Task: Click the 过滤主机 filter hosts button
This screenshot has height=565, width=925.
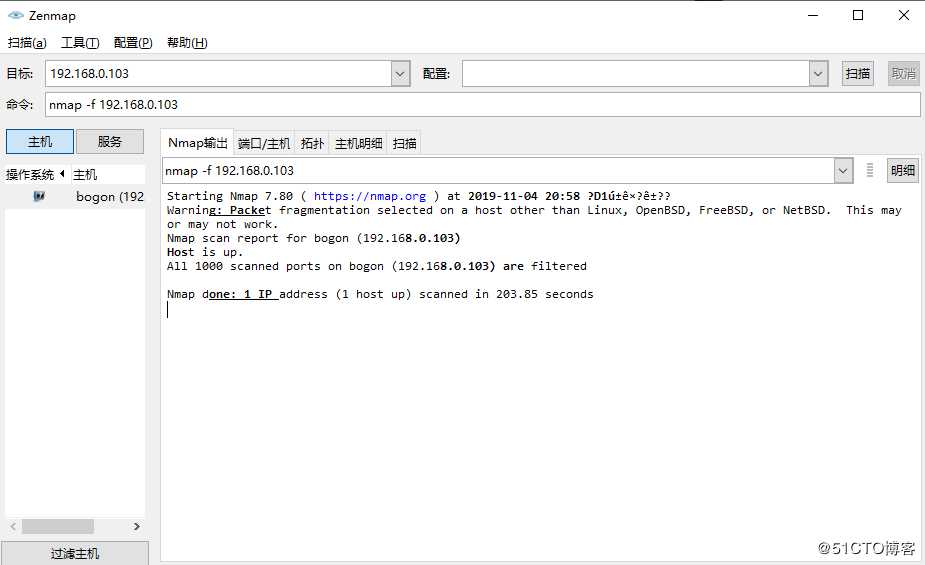Action: click(75, 553)
